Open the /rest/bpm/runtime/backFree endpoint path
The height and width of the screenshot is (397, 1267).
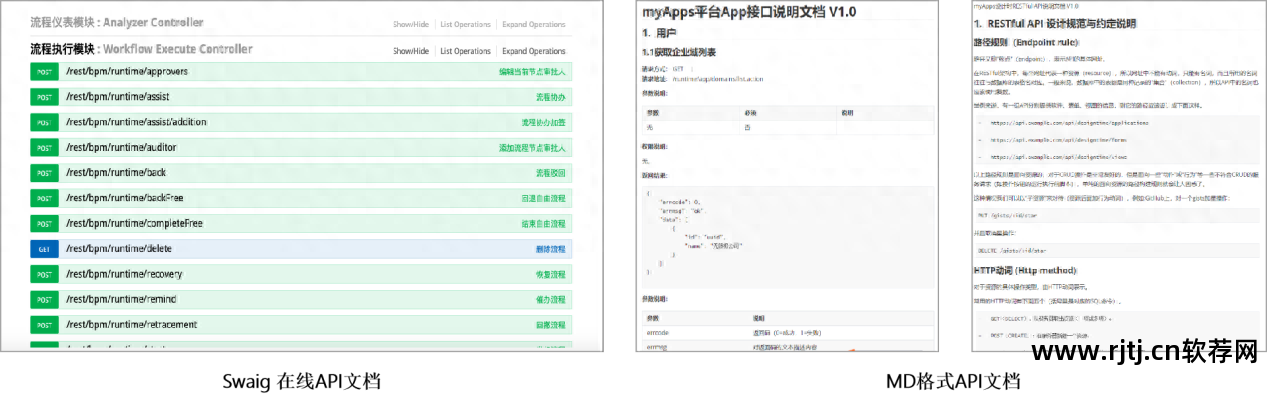click(x=124, y=198)
